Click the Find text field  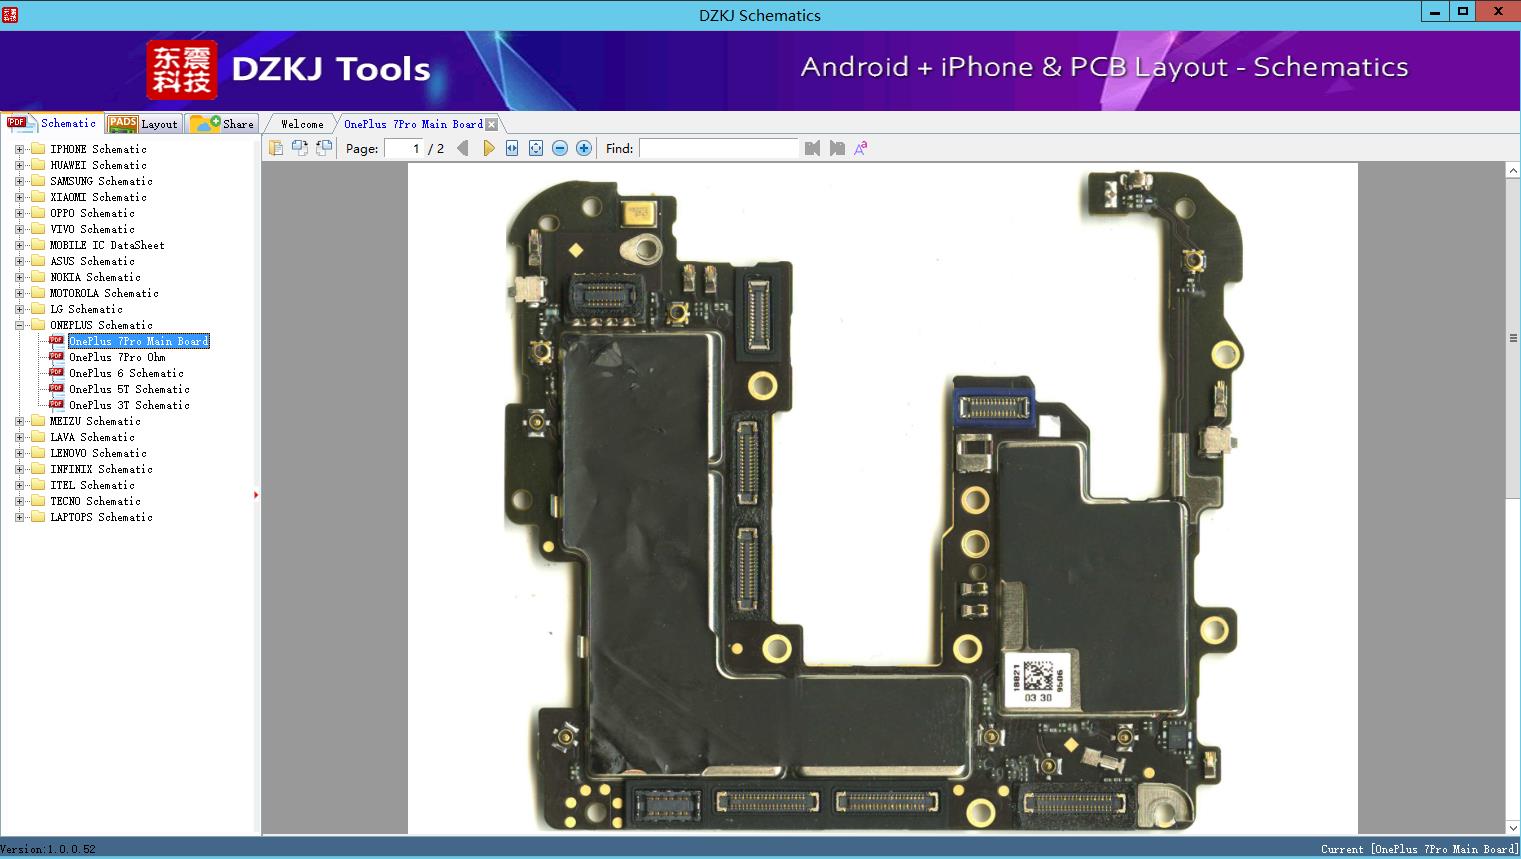click(719, 148)
